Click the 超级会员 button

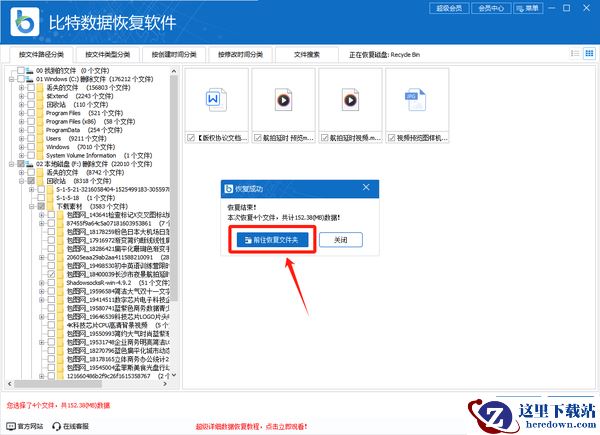coord(449,8)
